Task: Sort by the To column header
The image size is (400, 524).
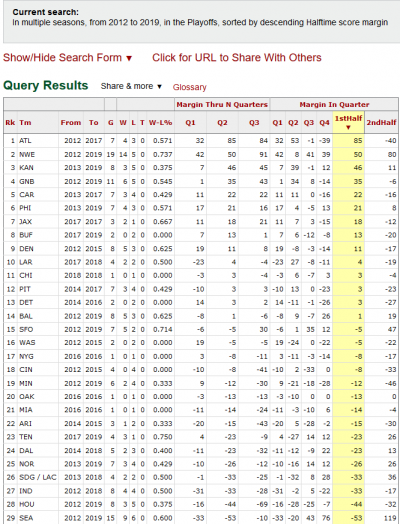Action: click(x=94, y=122)
